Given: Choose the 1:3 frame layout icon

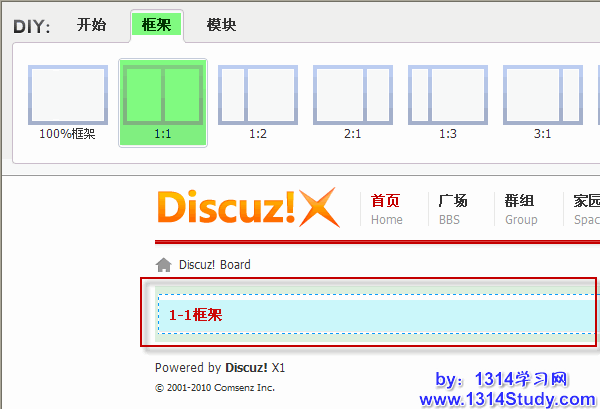Looking at the screenshot, I should tap(448, 96).
